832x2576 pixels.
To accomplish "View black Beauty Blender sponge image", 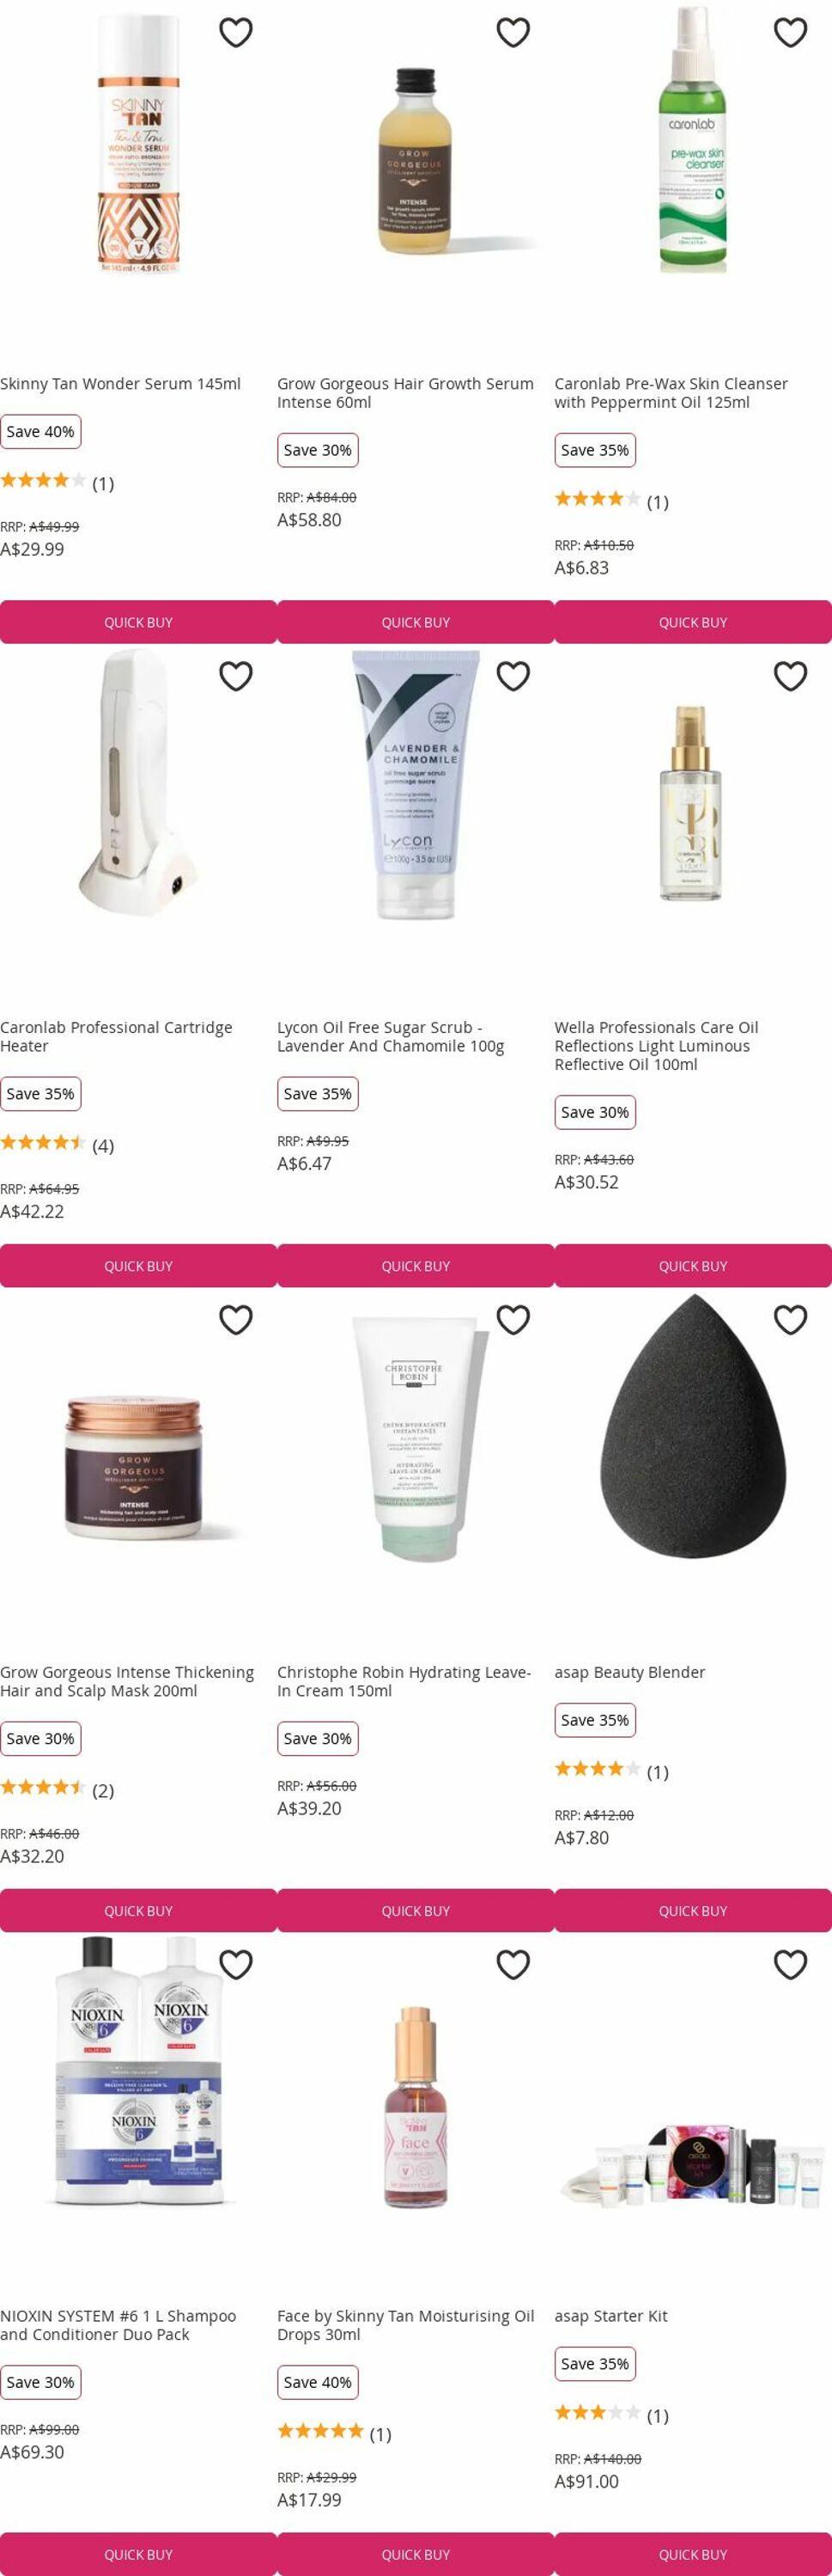I will click(x=693, y=1427).
